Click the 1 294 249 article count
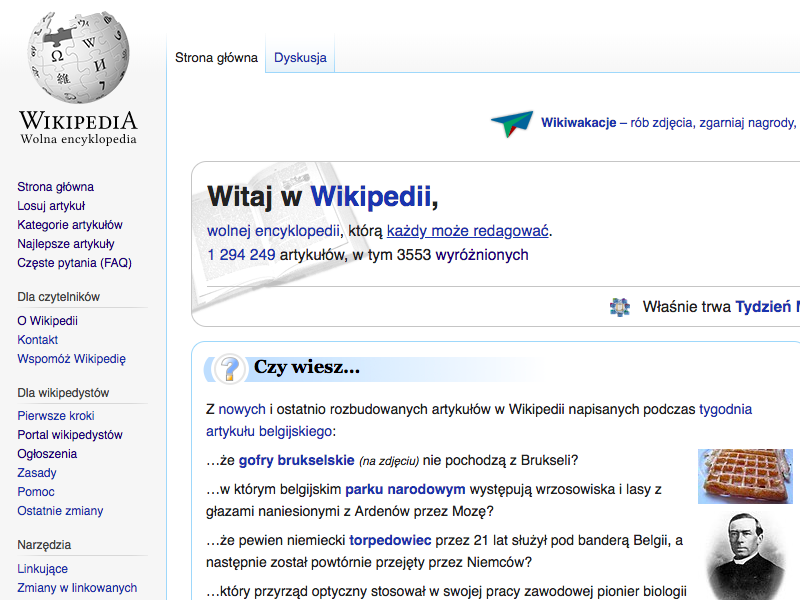The width and height of the screenshot is (800, 600). 241,255
